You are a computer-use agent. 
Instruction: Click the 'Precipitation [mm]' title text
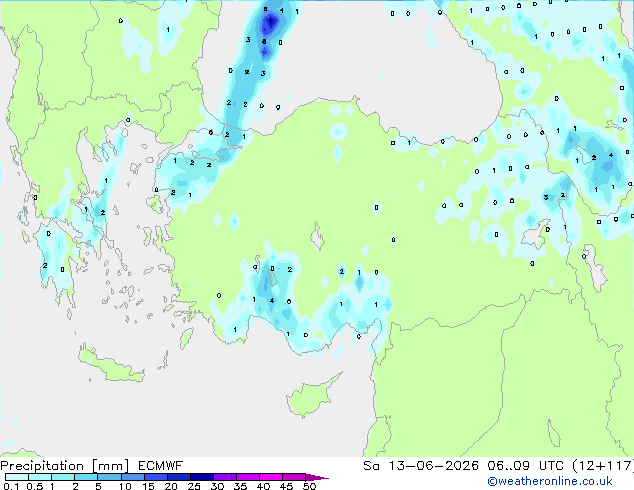pyautogui.click(x=65, y=466)
